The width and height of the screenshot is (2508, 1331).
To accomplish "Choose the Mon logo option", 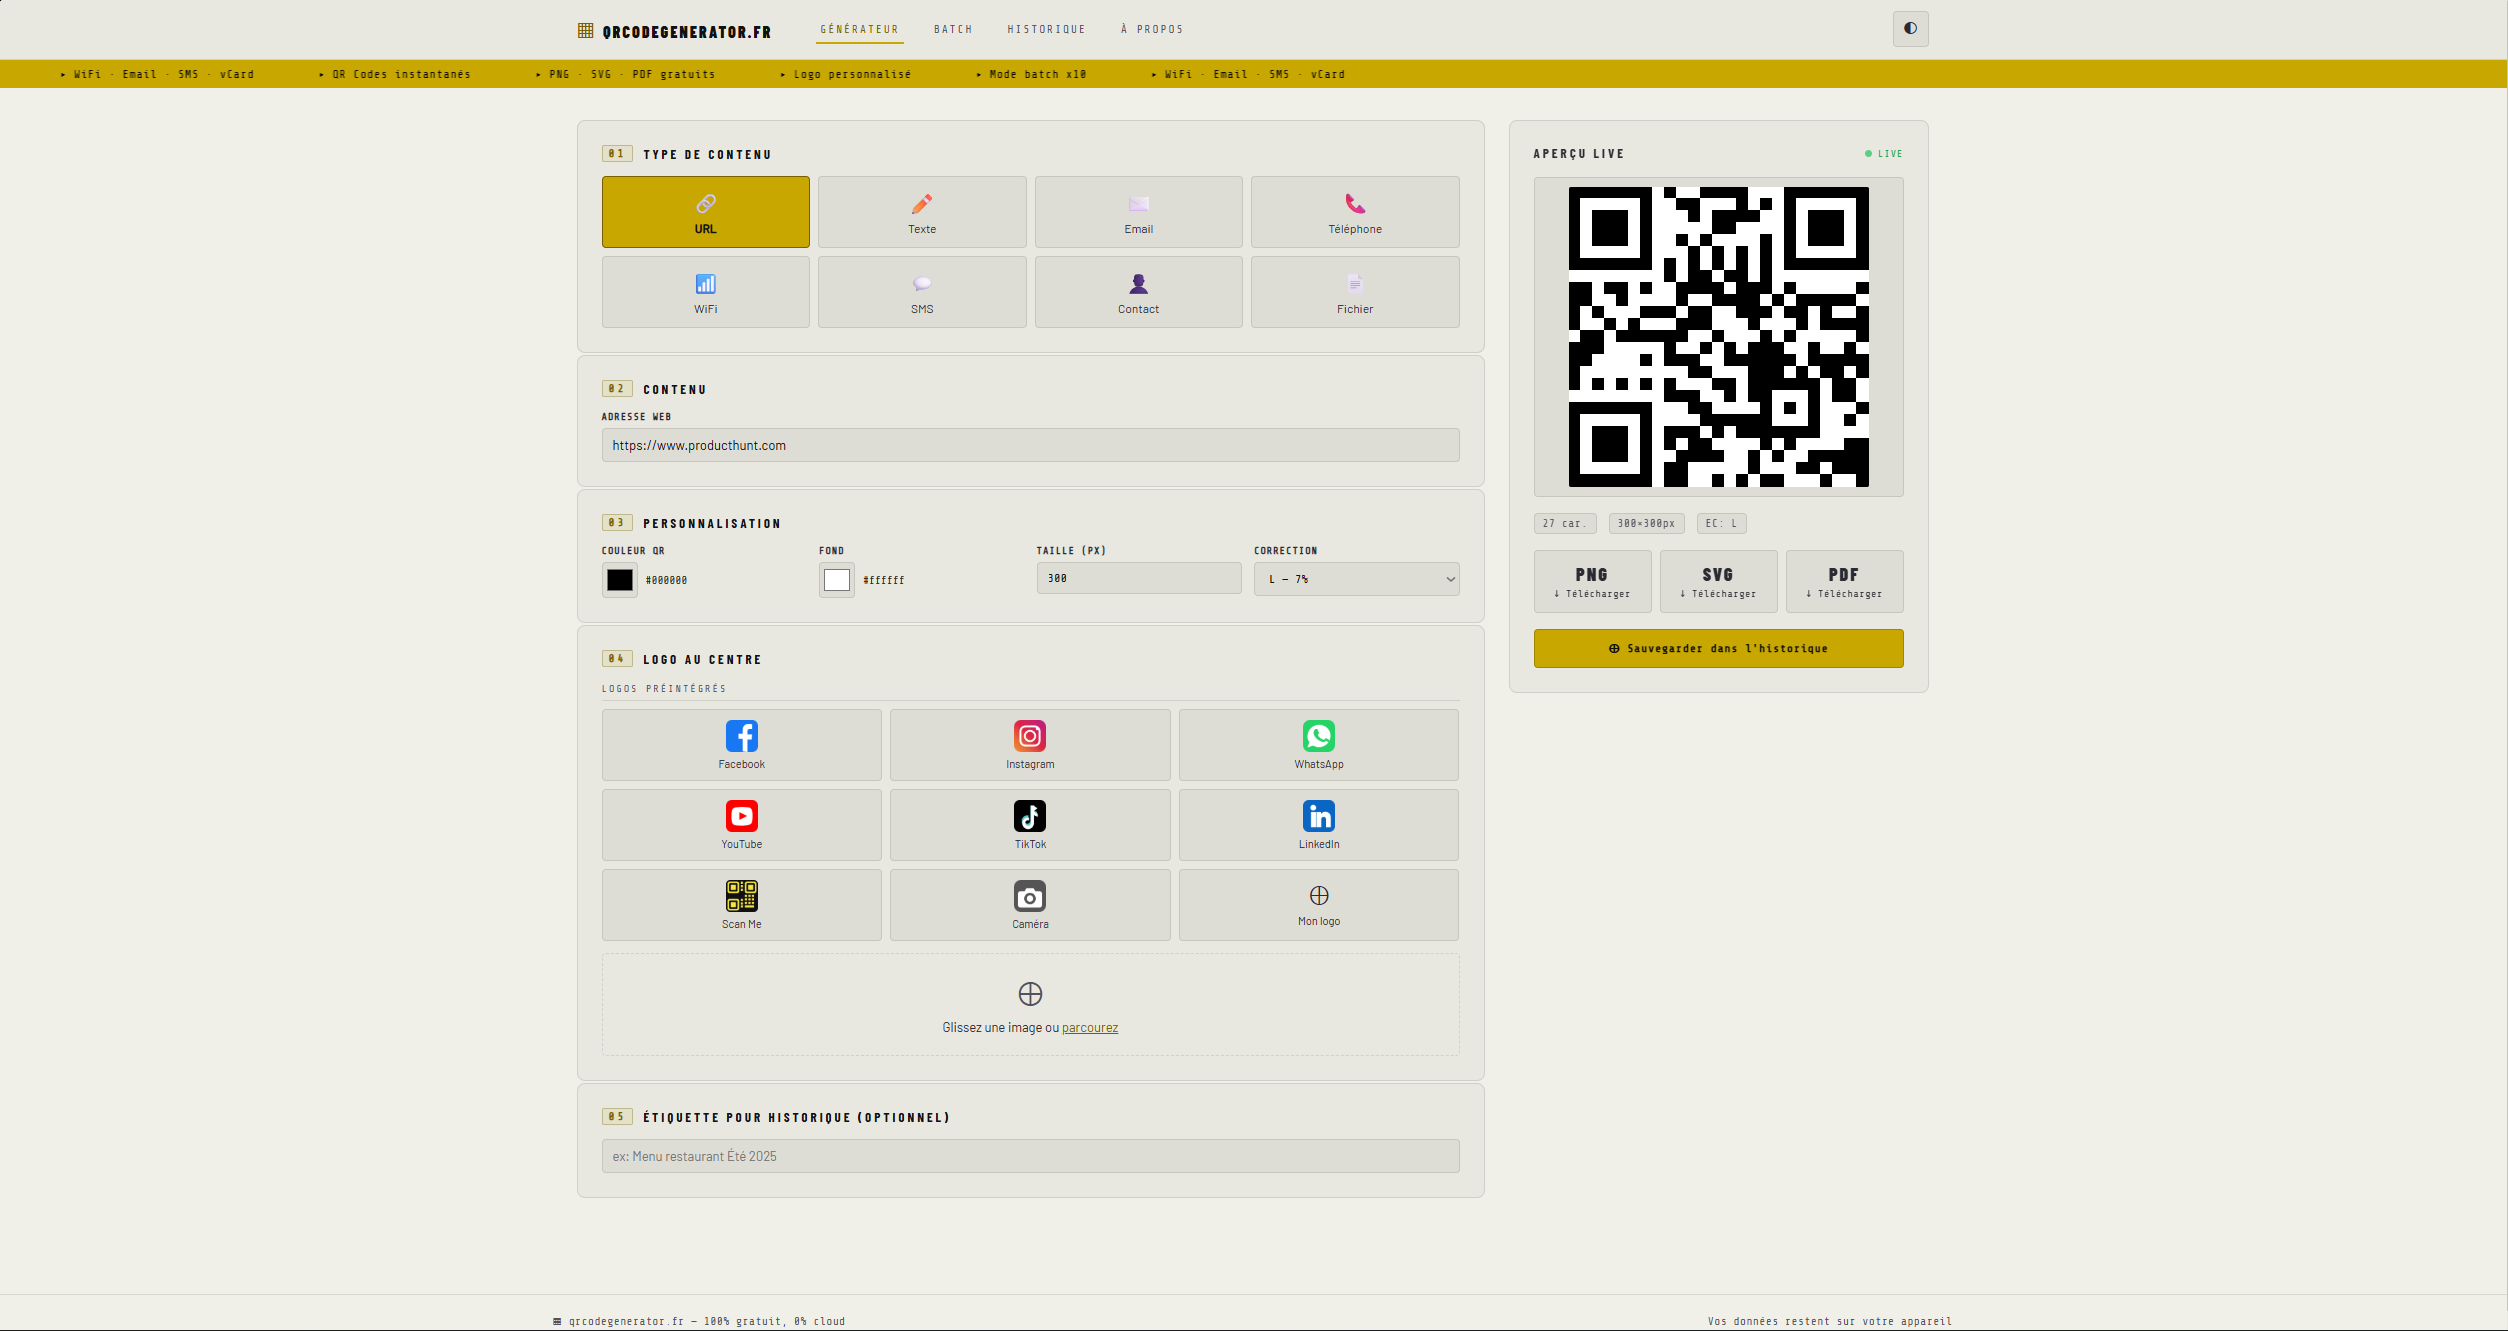I will [x=1318, y=905].
